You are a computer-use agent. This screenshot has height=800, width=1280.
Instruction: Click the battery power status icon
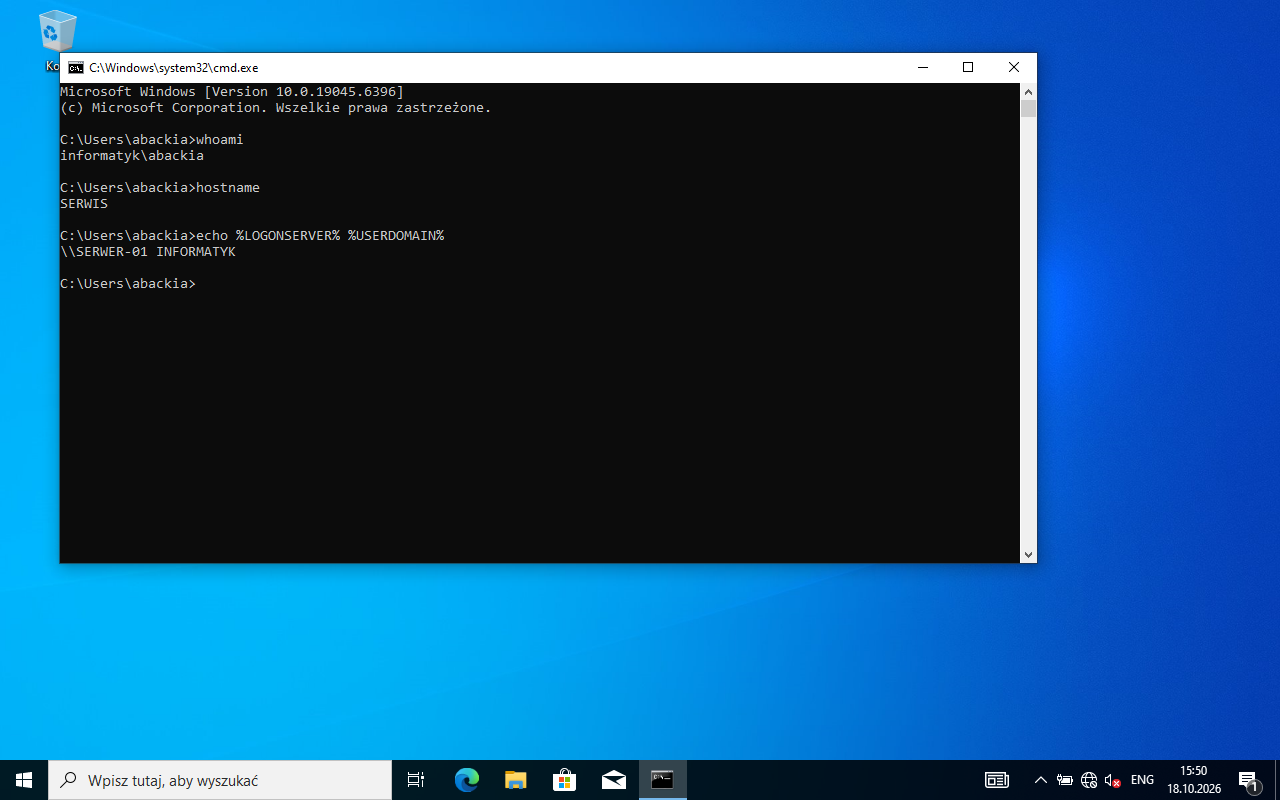[1065, 780]
